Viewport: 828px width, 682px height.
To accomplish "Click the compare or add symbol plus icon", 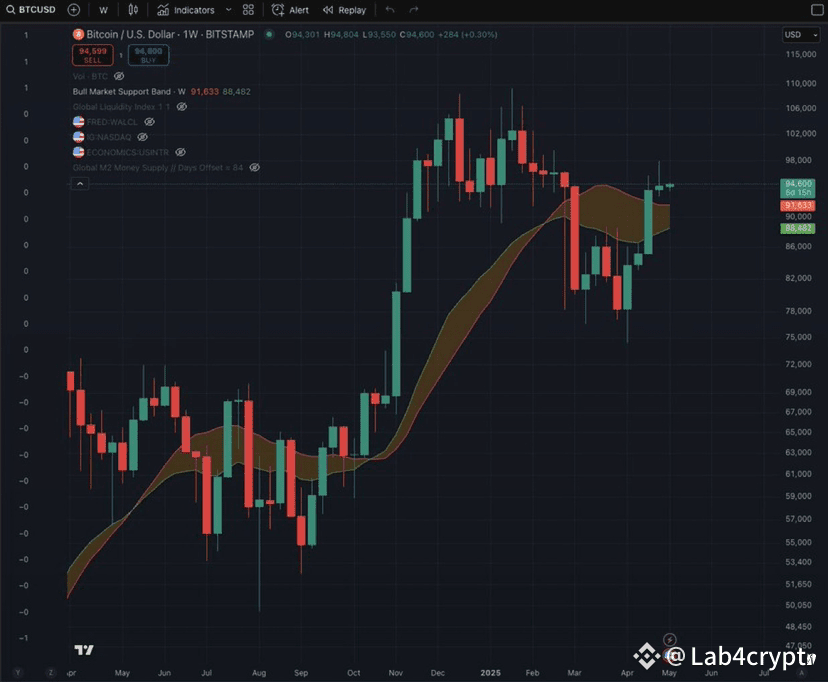I will (x=73, y=10).
